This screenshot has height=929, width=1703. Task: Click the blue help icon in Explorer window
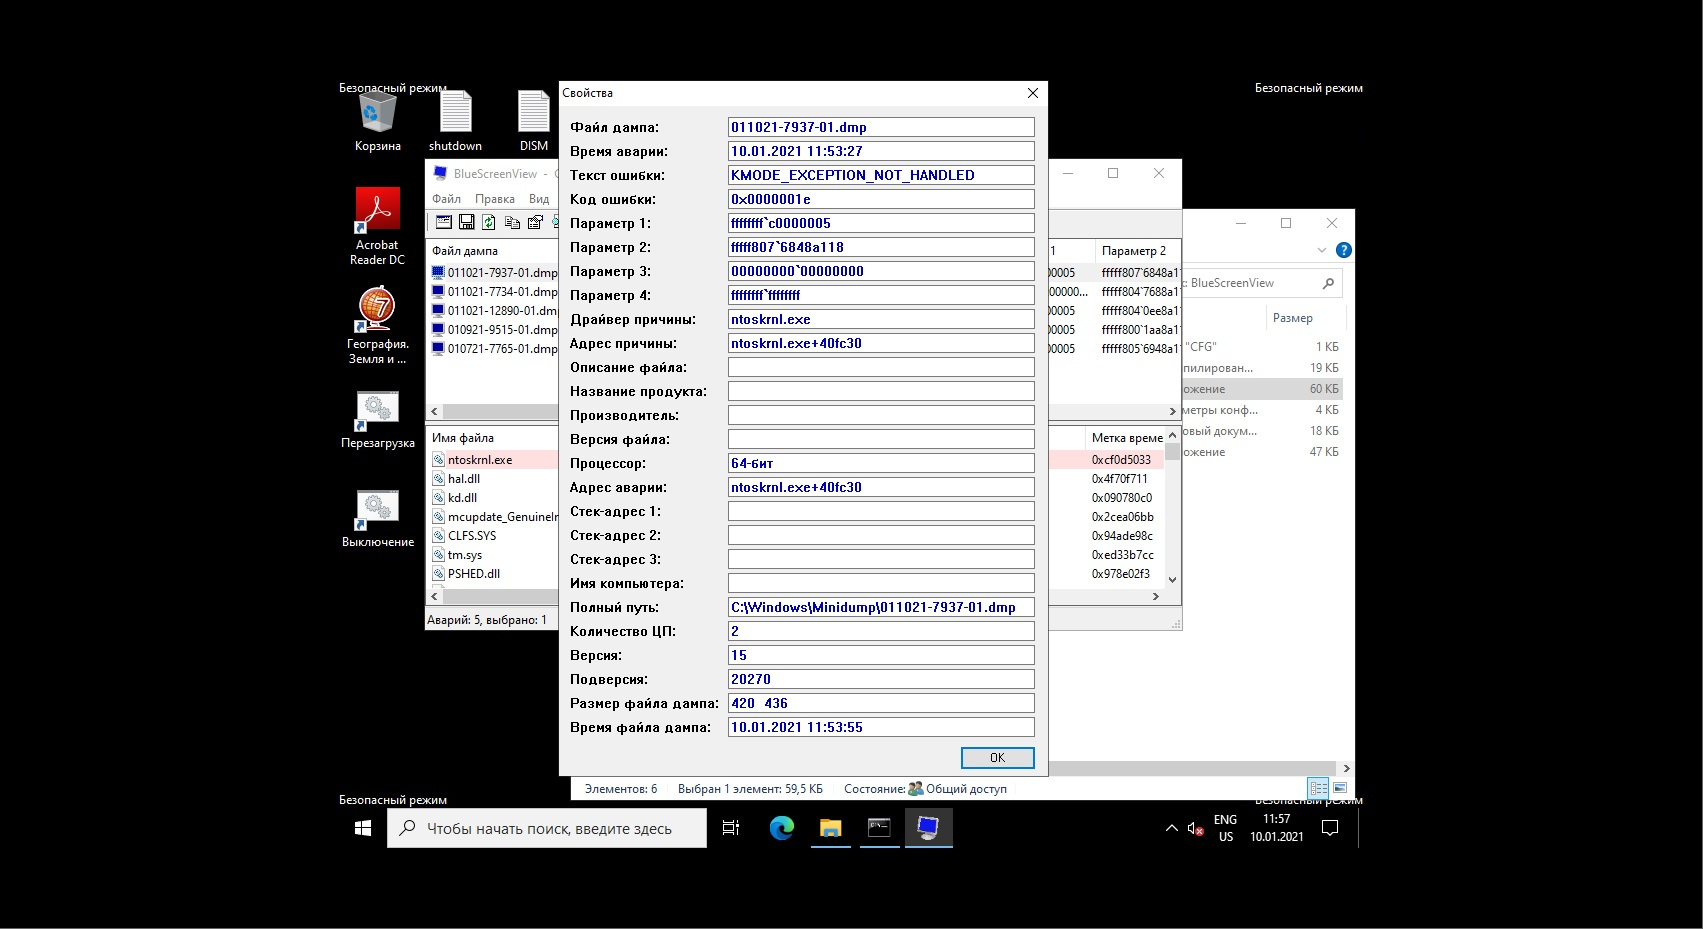click(1344, 250)
